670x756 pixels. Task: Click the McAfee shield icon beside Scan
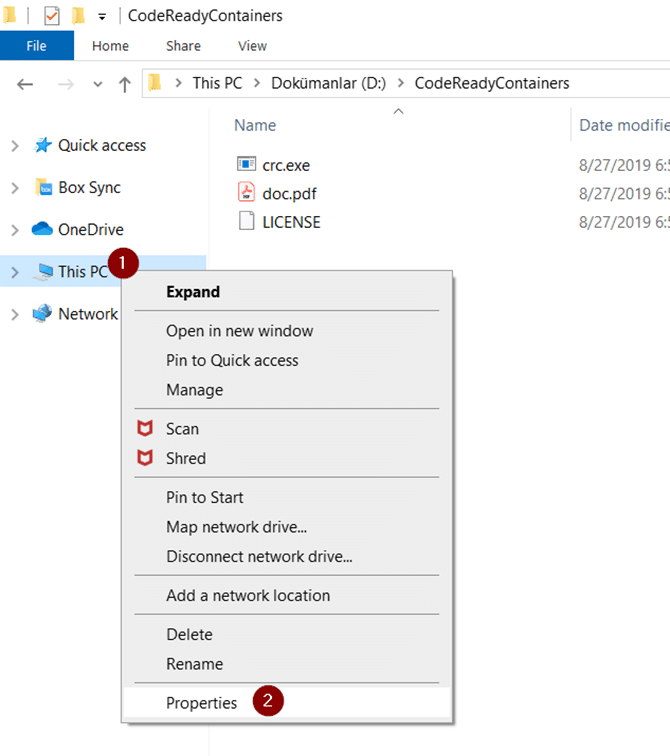point(145,428)
